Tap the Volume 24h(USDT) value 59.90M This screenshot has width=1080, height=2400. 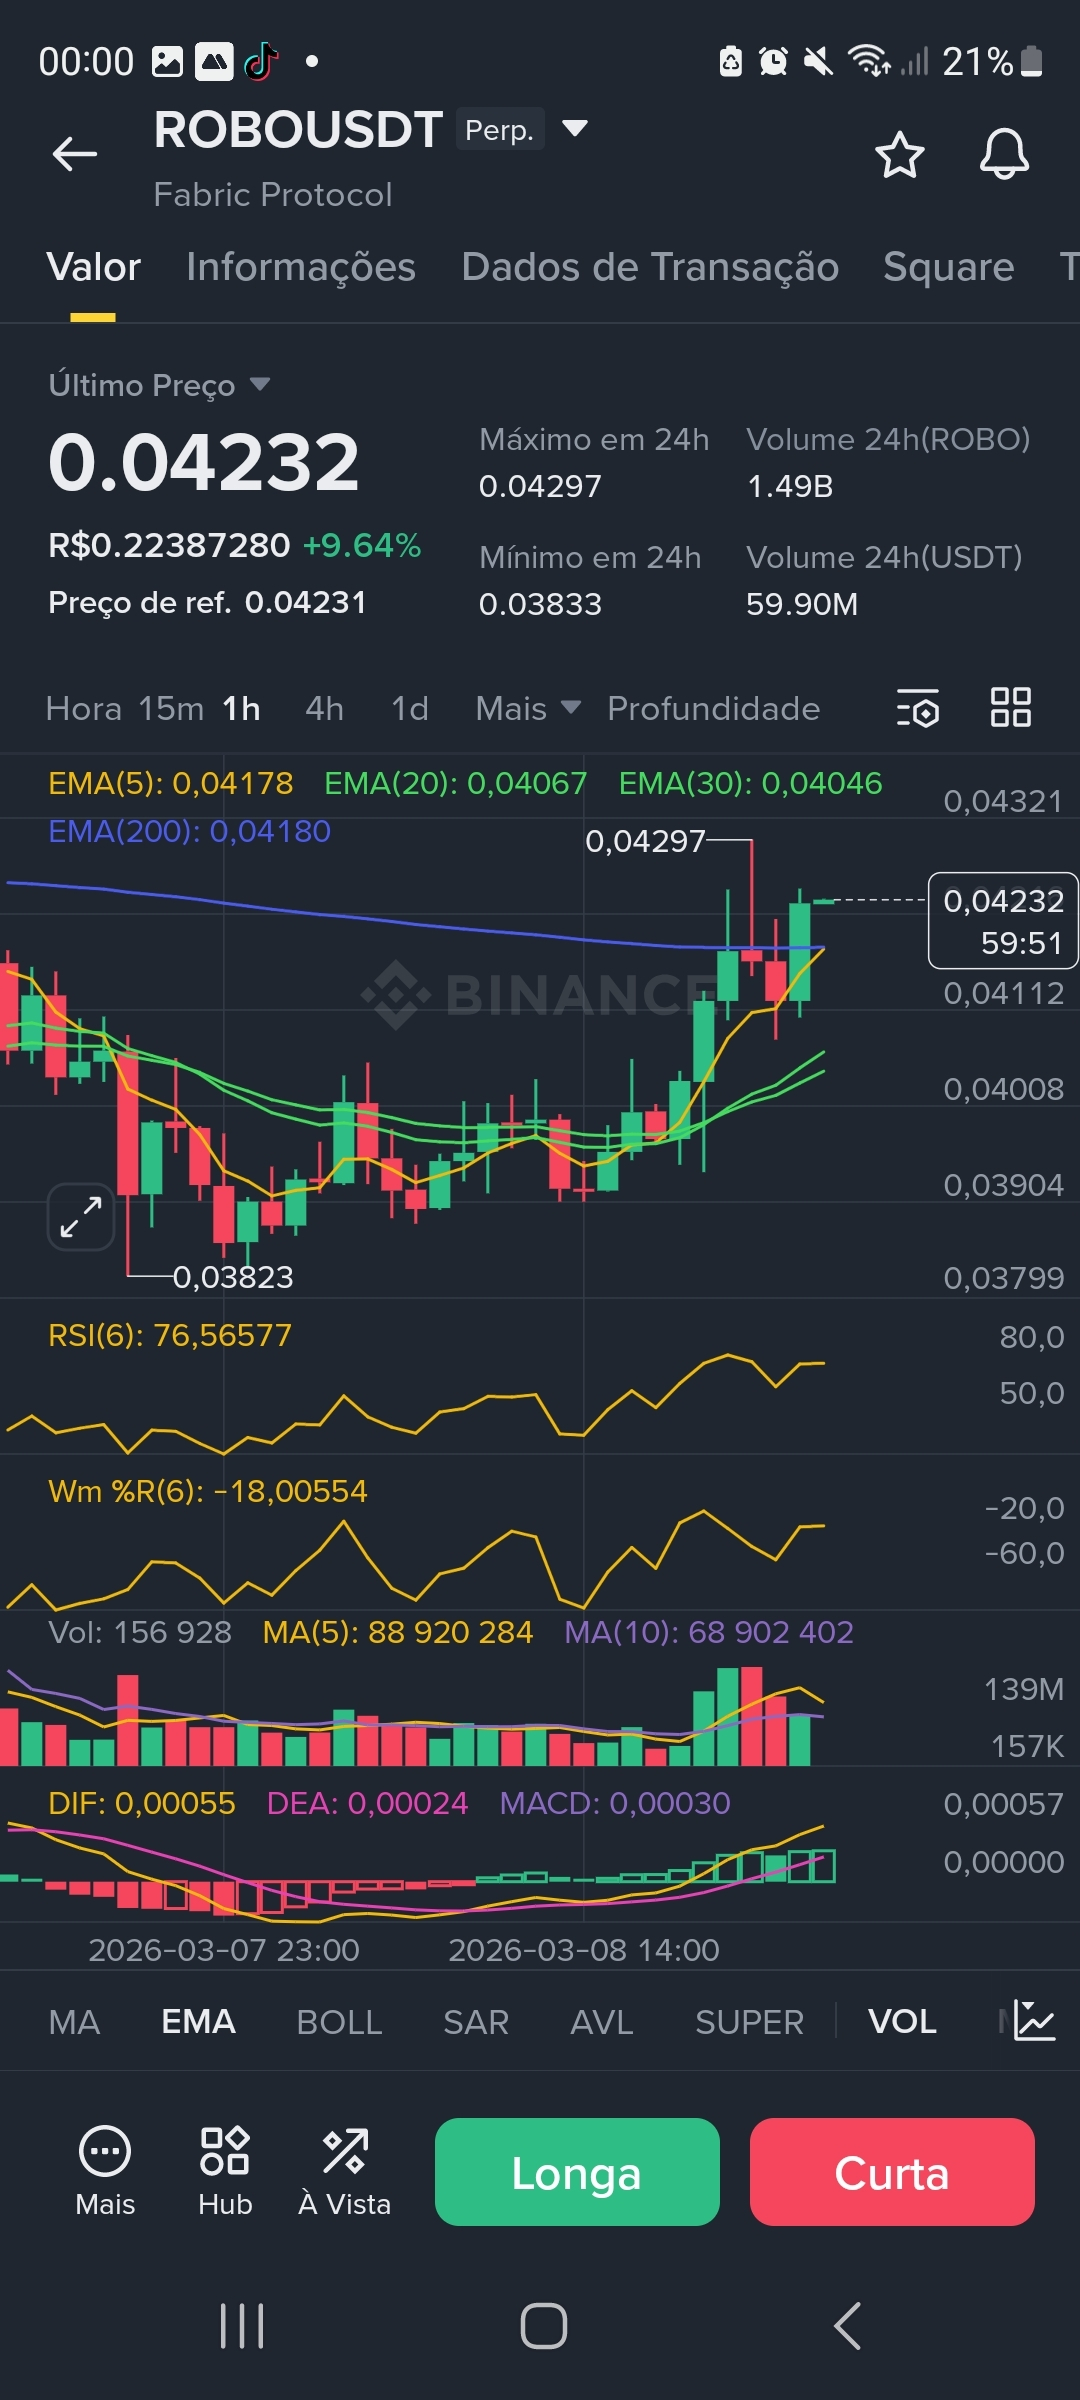(x=802, y=604)
